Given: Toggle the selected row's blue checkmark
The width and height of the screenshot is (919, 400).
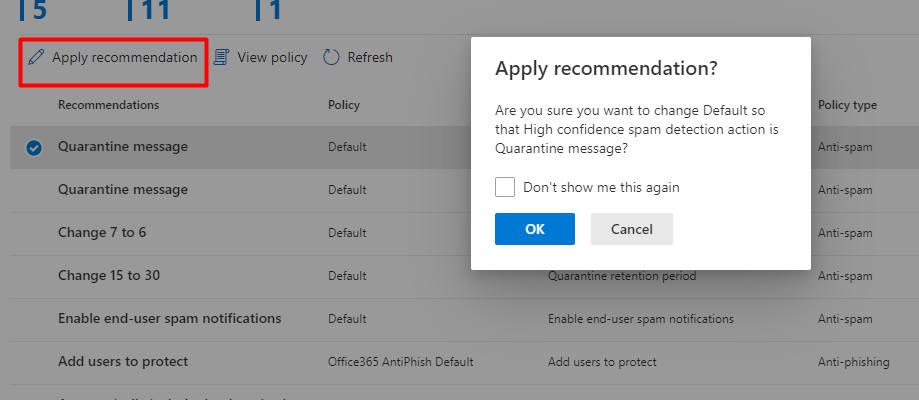Looking at the screenshot, I should pos(34,148).
